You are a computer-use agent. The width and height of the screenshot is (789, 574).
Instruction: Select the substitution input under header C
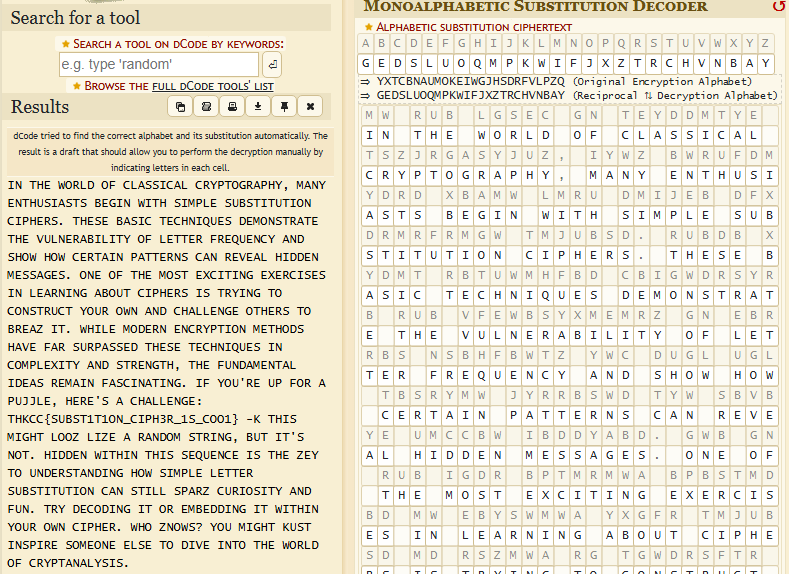pyautogui.click(x=398, y=64)
